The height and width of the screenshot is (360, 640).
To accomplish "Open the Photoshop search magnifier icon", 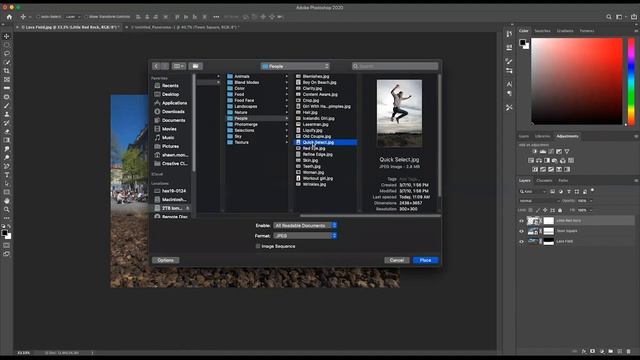I will tap(609, 17).
